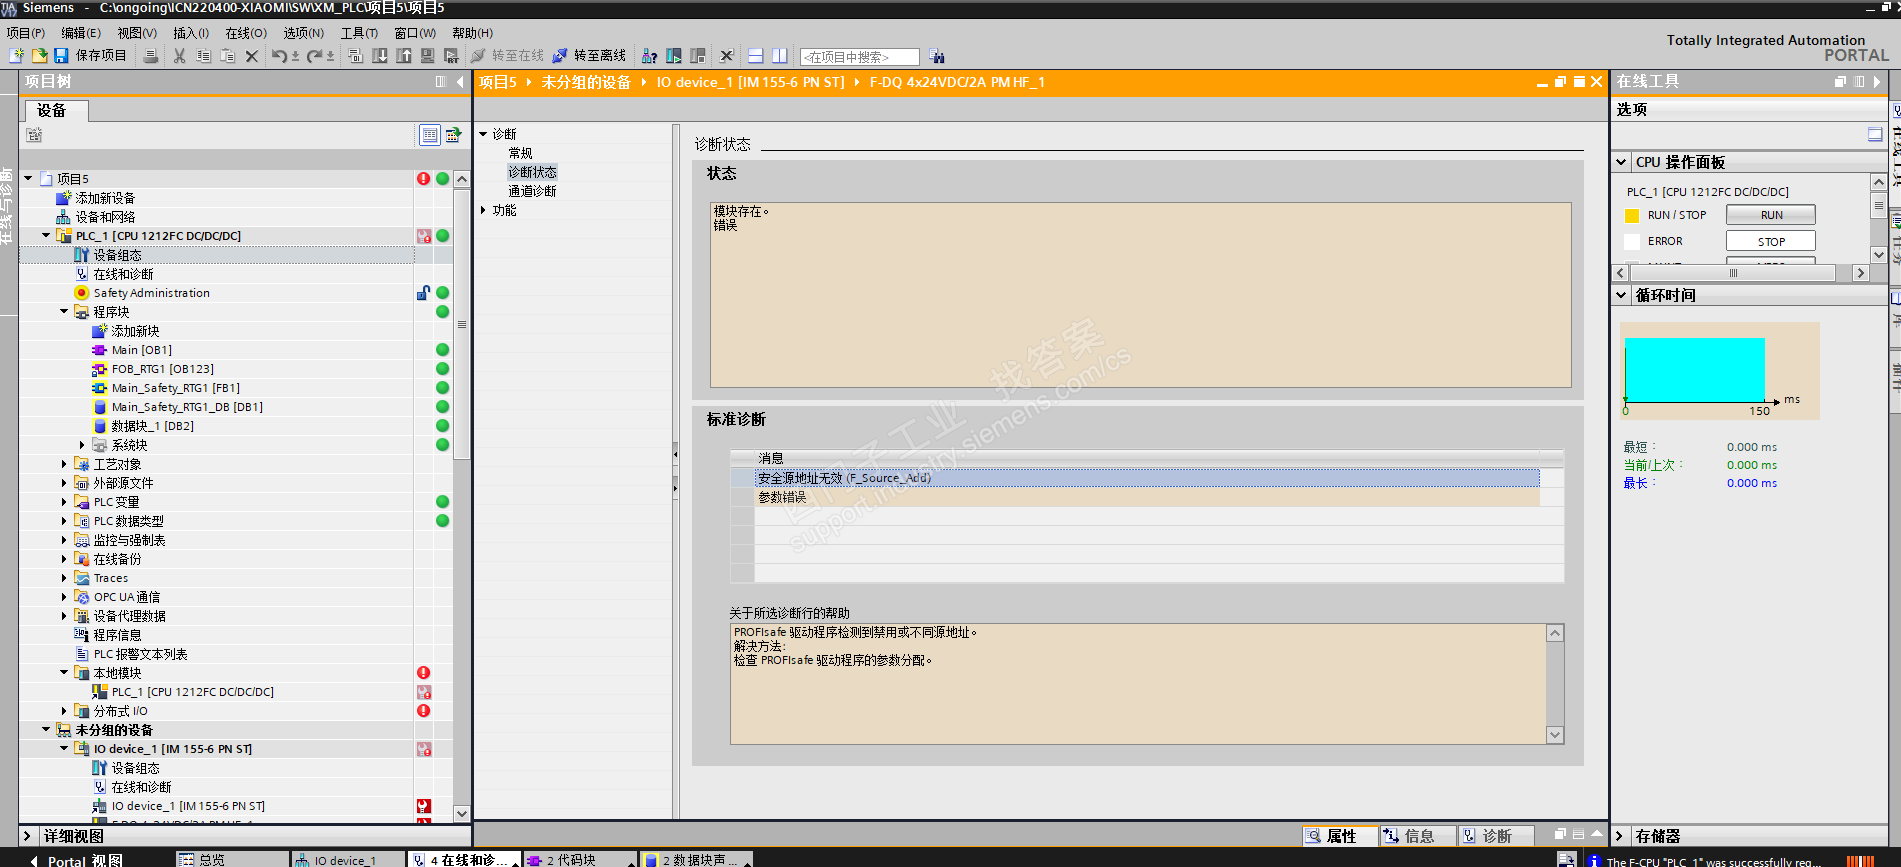Select the 参数错误 message row
Screen dimensions: 1901x867
(x=1147, y=497)
